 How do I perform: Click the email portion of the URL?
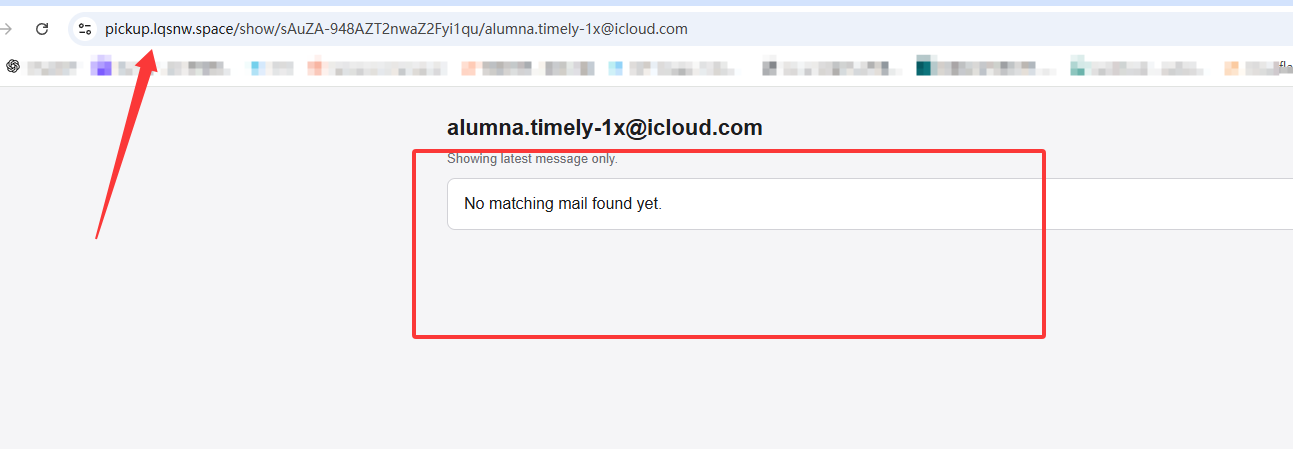click(x=586, y=29)
